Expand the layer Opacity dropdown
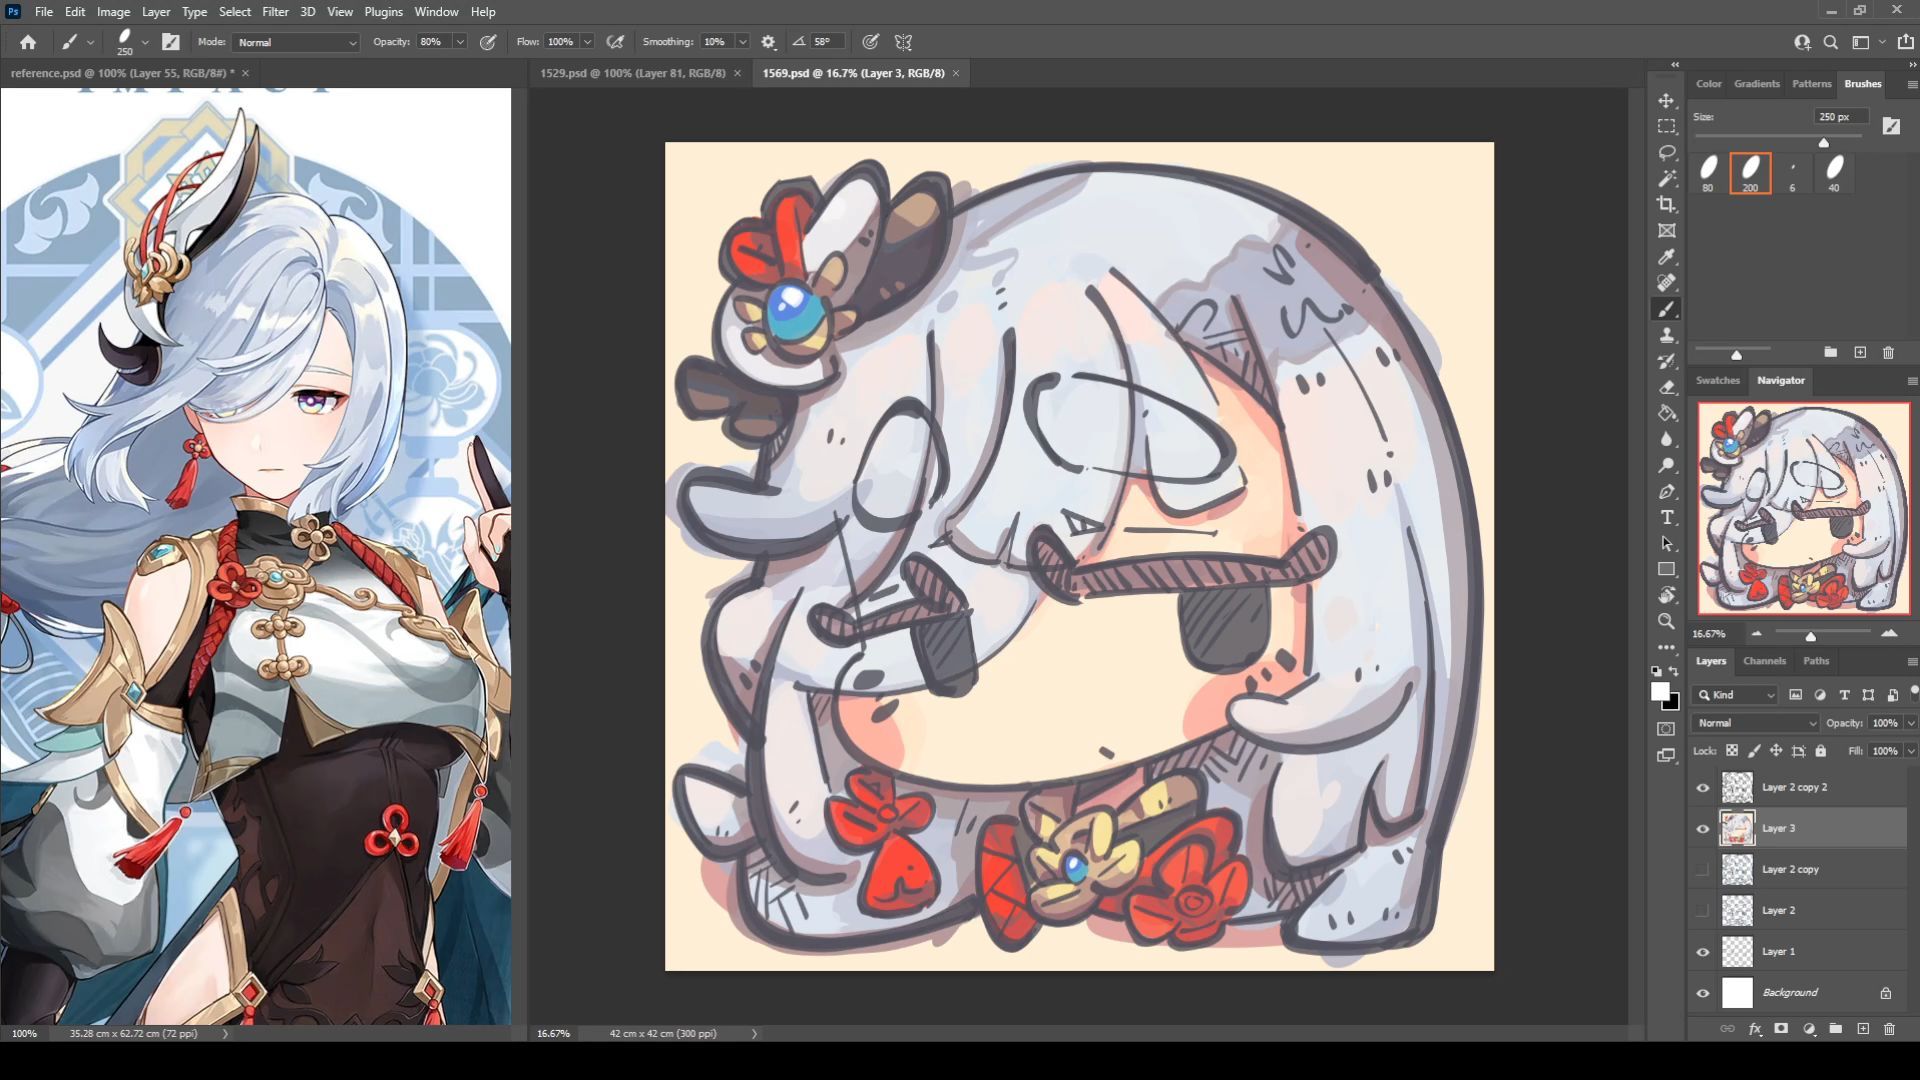Image resolution: width=1920 pixels, height=1080 pixels. coord(1911,723)
